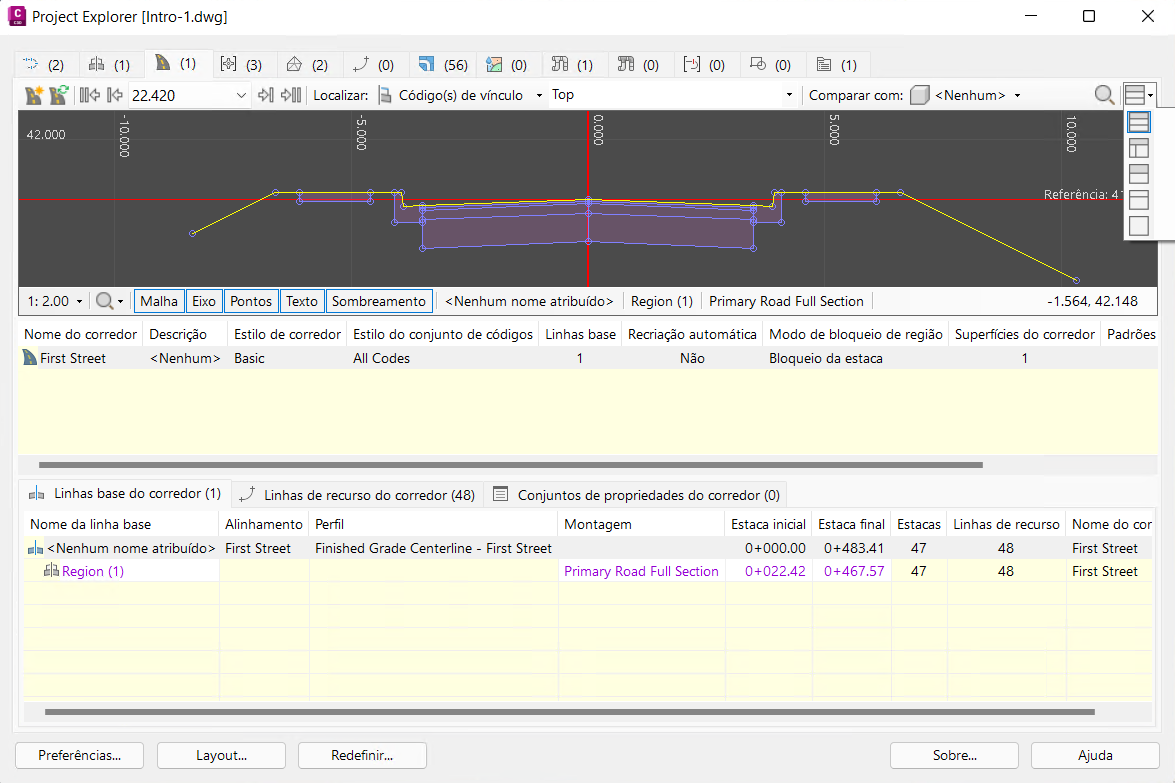Open the surfaces tab with terrain icon

(x=508, y=64)
